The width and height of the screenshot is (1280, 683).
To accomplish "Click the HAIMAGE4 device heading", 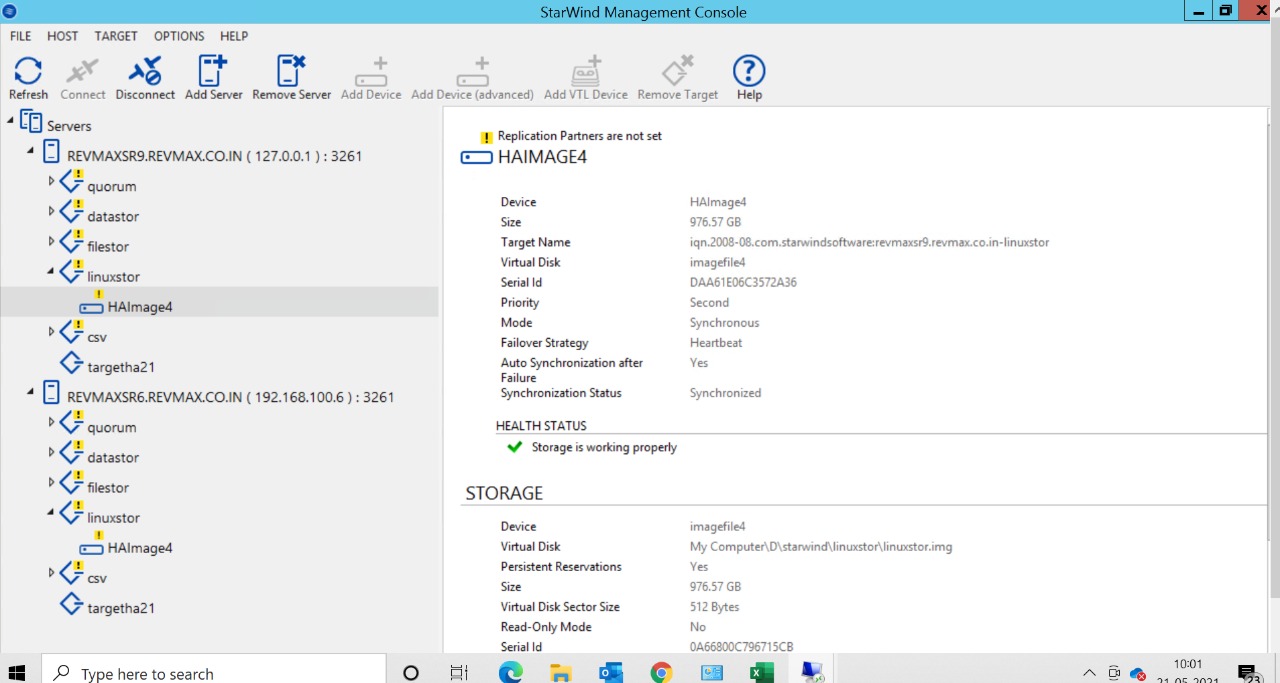I will tap(542, 157).
